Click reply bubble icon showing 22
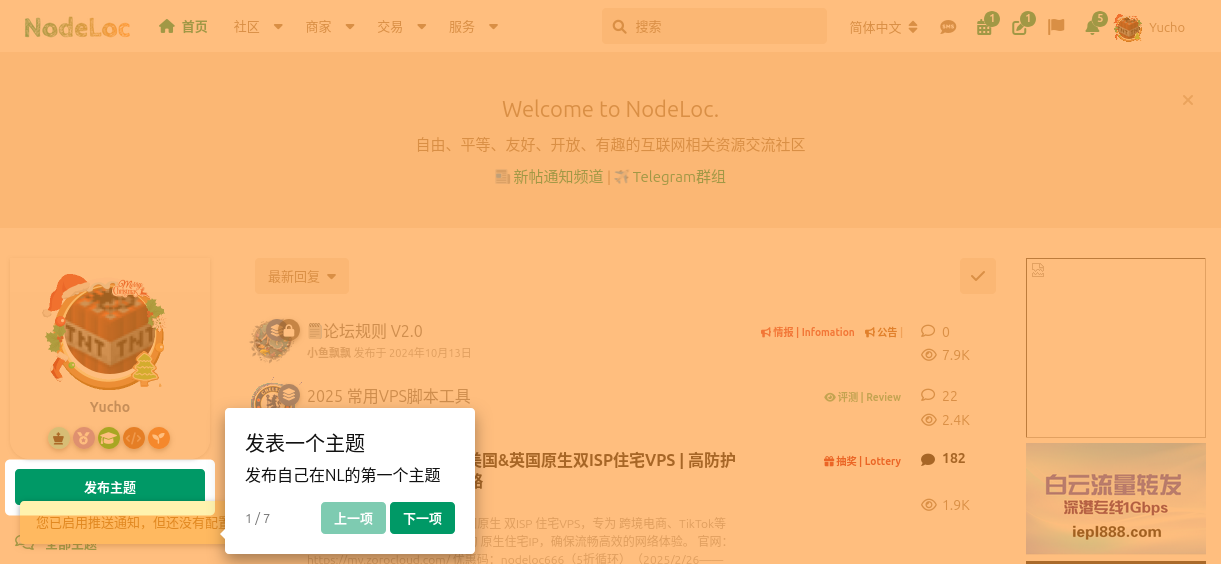The image size is (1221, 564). [x=928, y=395]
